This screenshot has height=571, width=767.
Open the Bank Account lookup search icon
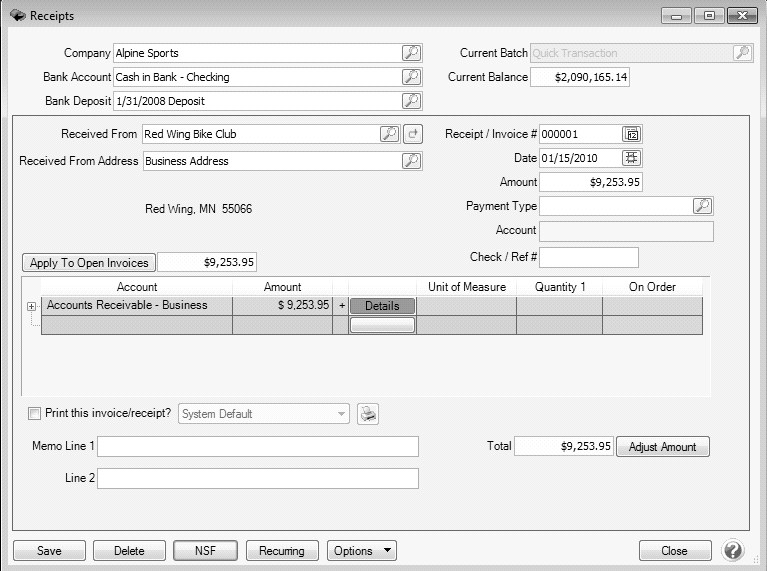(411, 77)
